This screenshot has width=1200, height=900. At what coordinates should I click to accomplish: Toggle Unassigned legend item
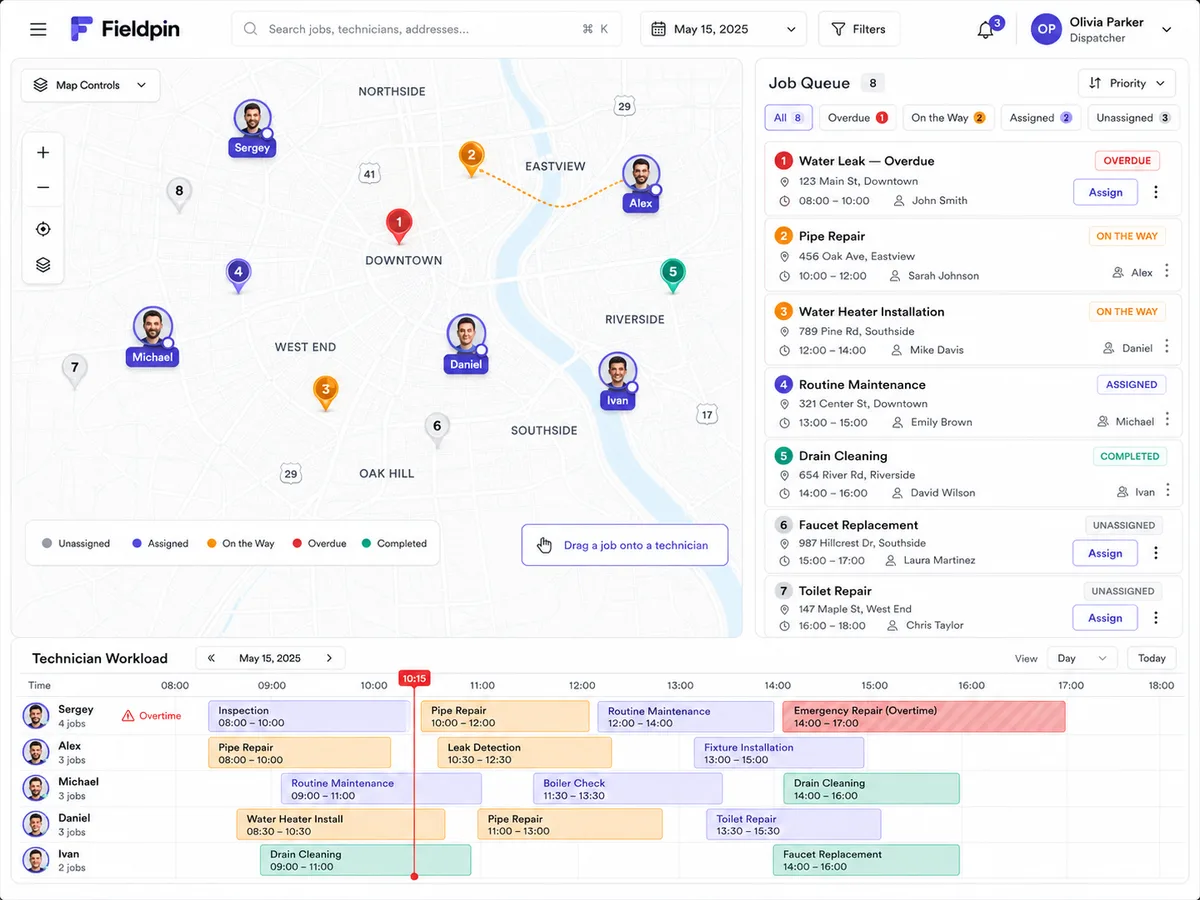(x=76, y=544)
